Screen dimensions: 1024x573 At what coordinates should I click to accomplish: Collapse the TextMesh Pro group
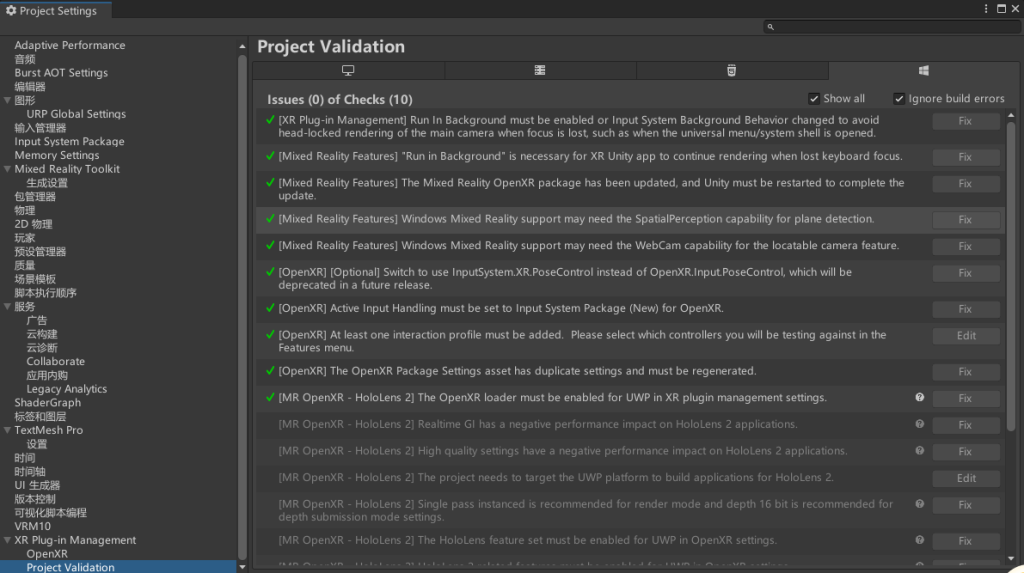coord(7,430)
